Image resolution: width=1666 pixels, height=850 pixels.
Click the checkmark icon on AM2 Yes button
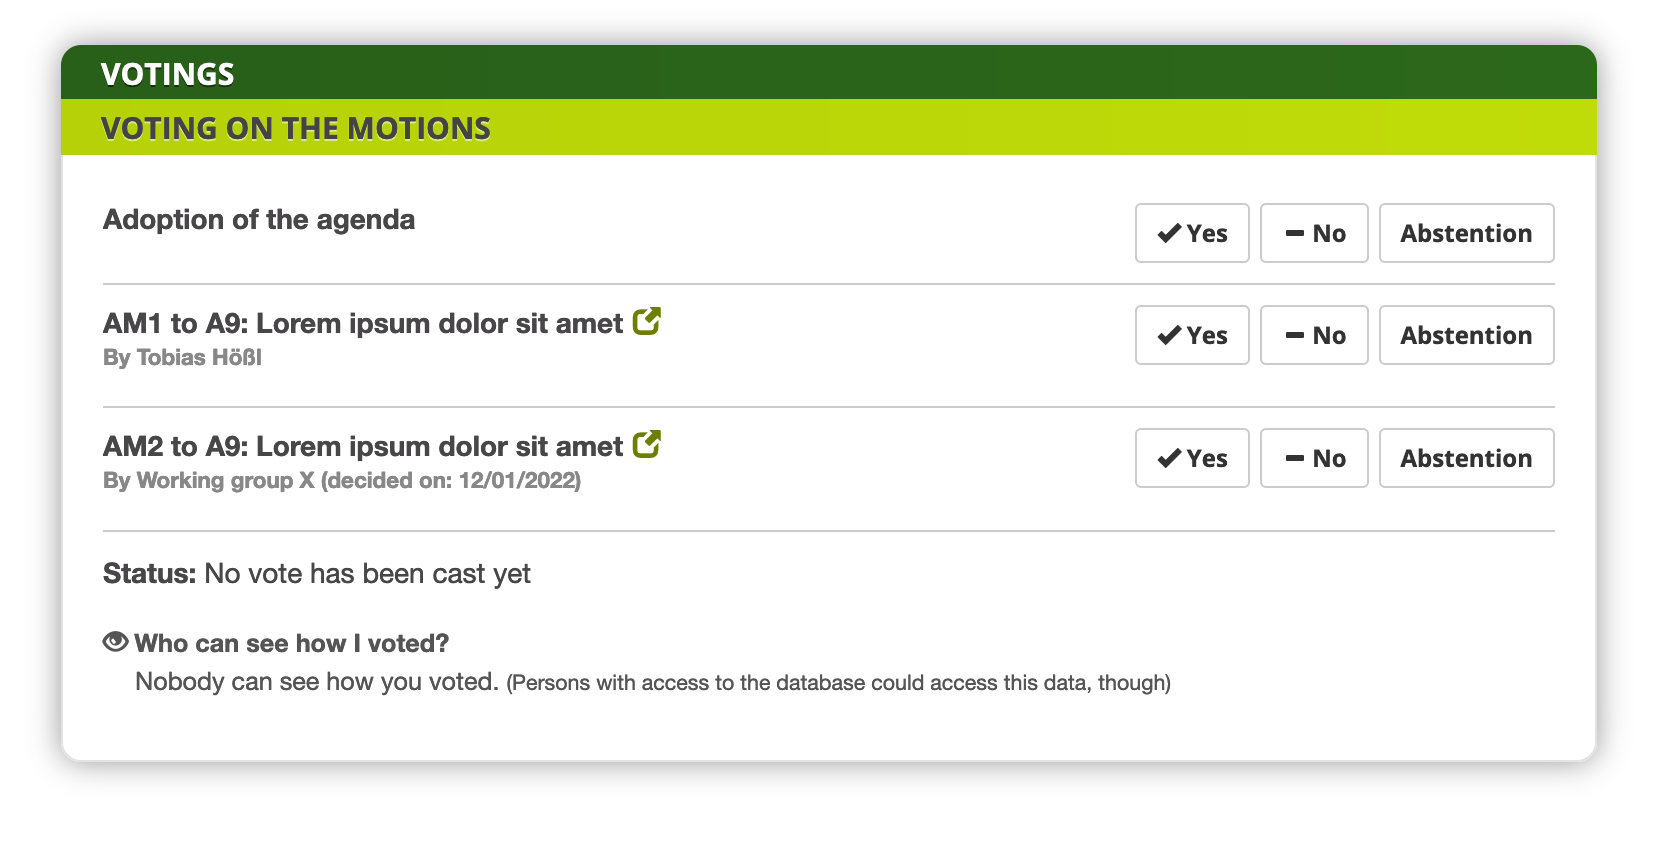coord(1169,458)
